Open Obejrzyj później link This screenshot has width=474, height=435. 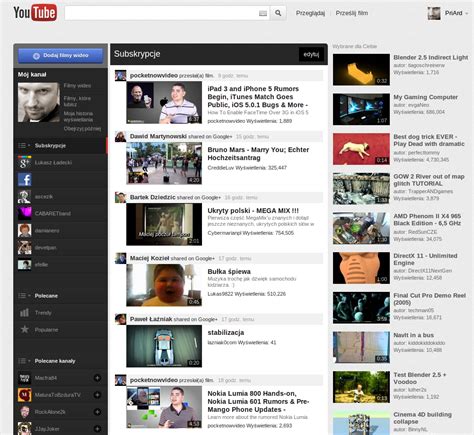82,129
